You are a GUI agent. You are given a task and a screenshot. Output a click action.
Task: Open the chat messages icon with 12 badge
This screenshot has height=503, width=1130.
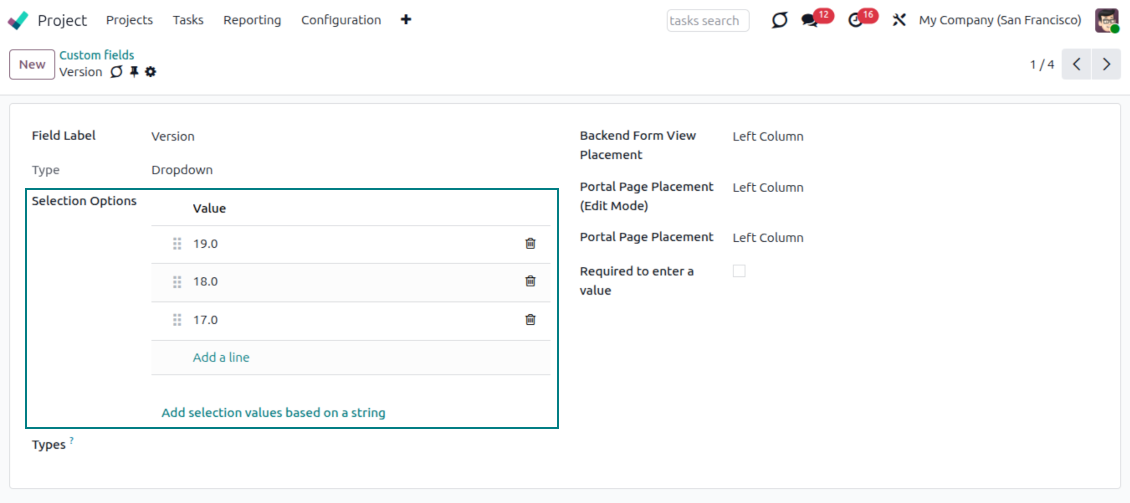pos(809,20)
